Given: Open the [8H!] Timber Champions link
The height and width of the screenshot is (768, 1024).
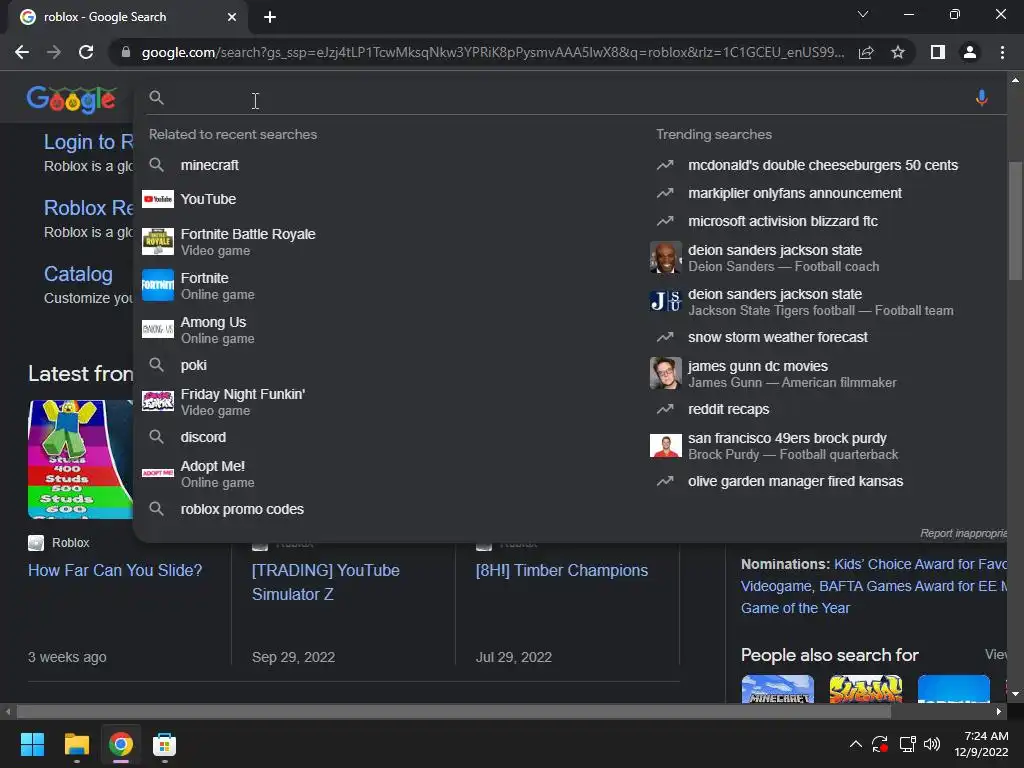Looking at the screenshot, I should coord(562,570).
